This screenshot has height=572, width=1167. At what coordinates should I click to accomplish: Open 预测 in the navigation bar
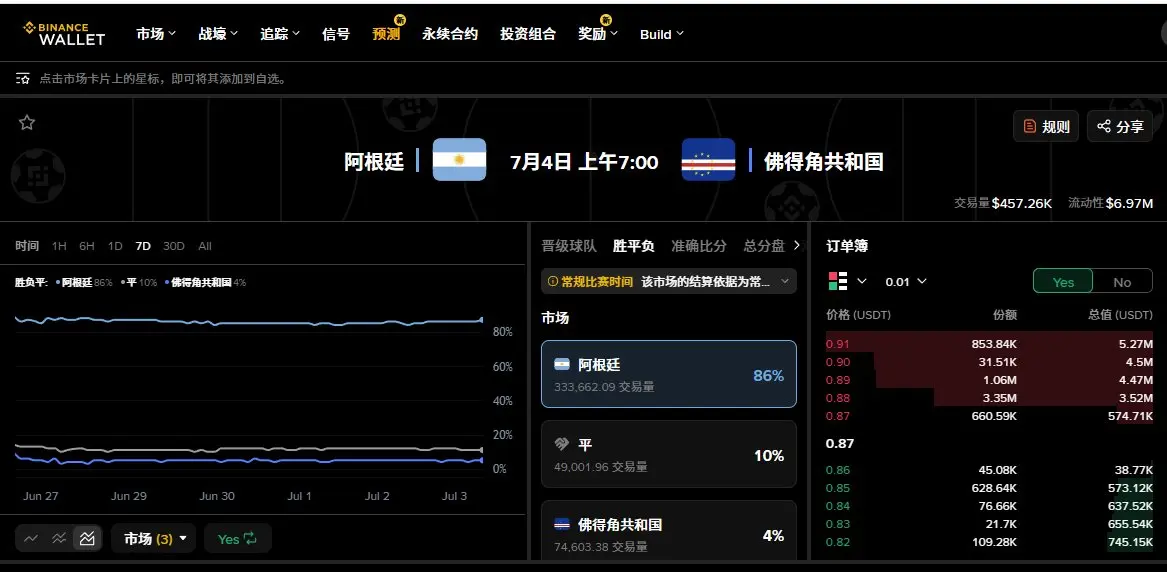pyautogui.click(x=386, y=33)
